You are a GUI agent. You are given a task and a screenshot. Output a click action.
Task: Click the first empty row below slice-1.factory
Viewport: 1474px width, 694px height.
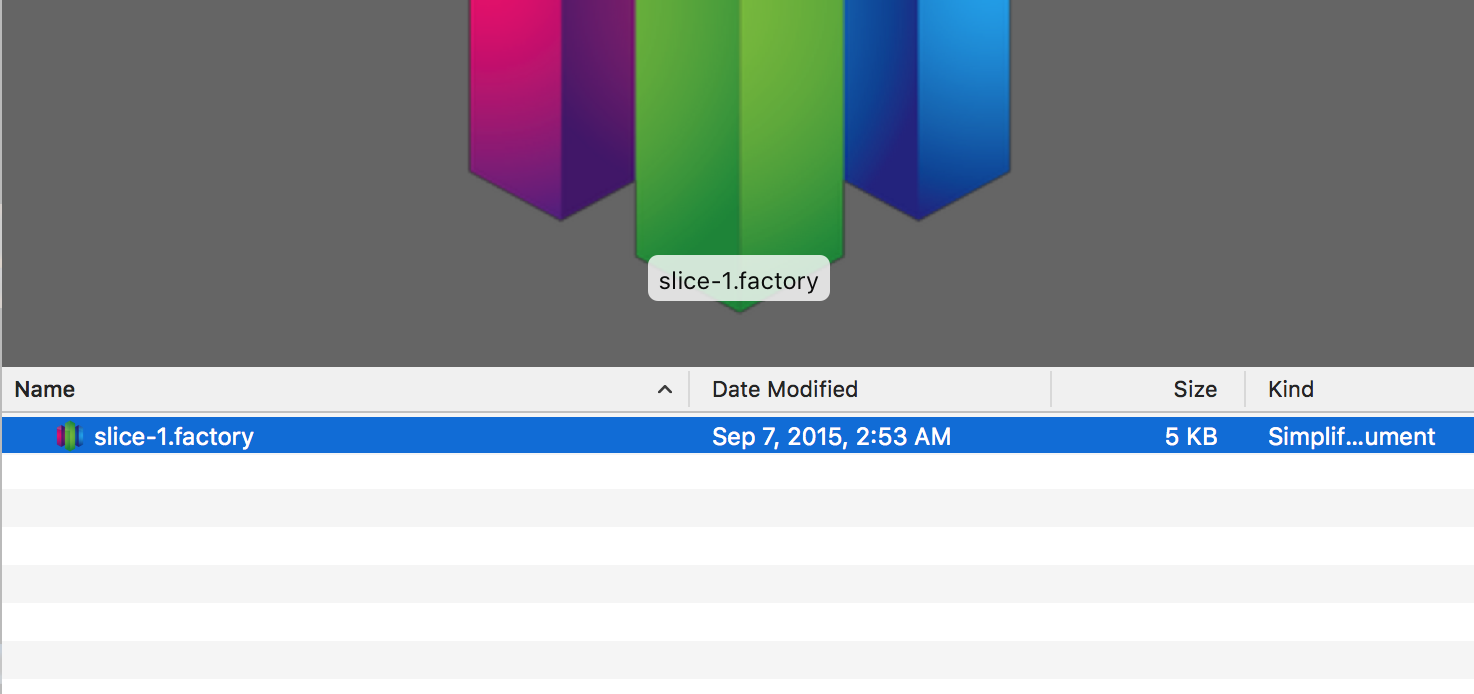coord(738,471)
